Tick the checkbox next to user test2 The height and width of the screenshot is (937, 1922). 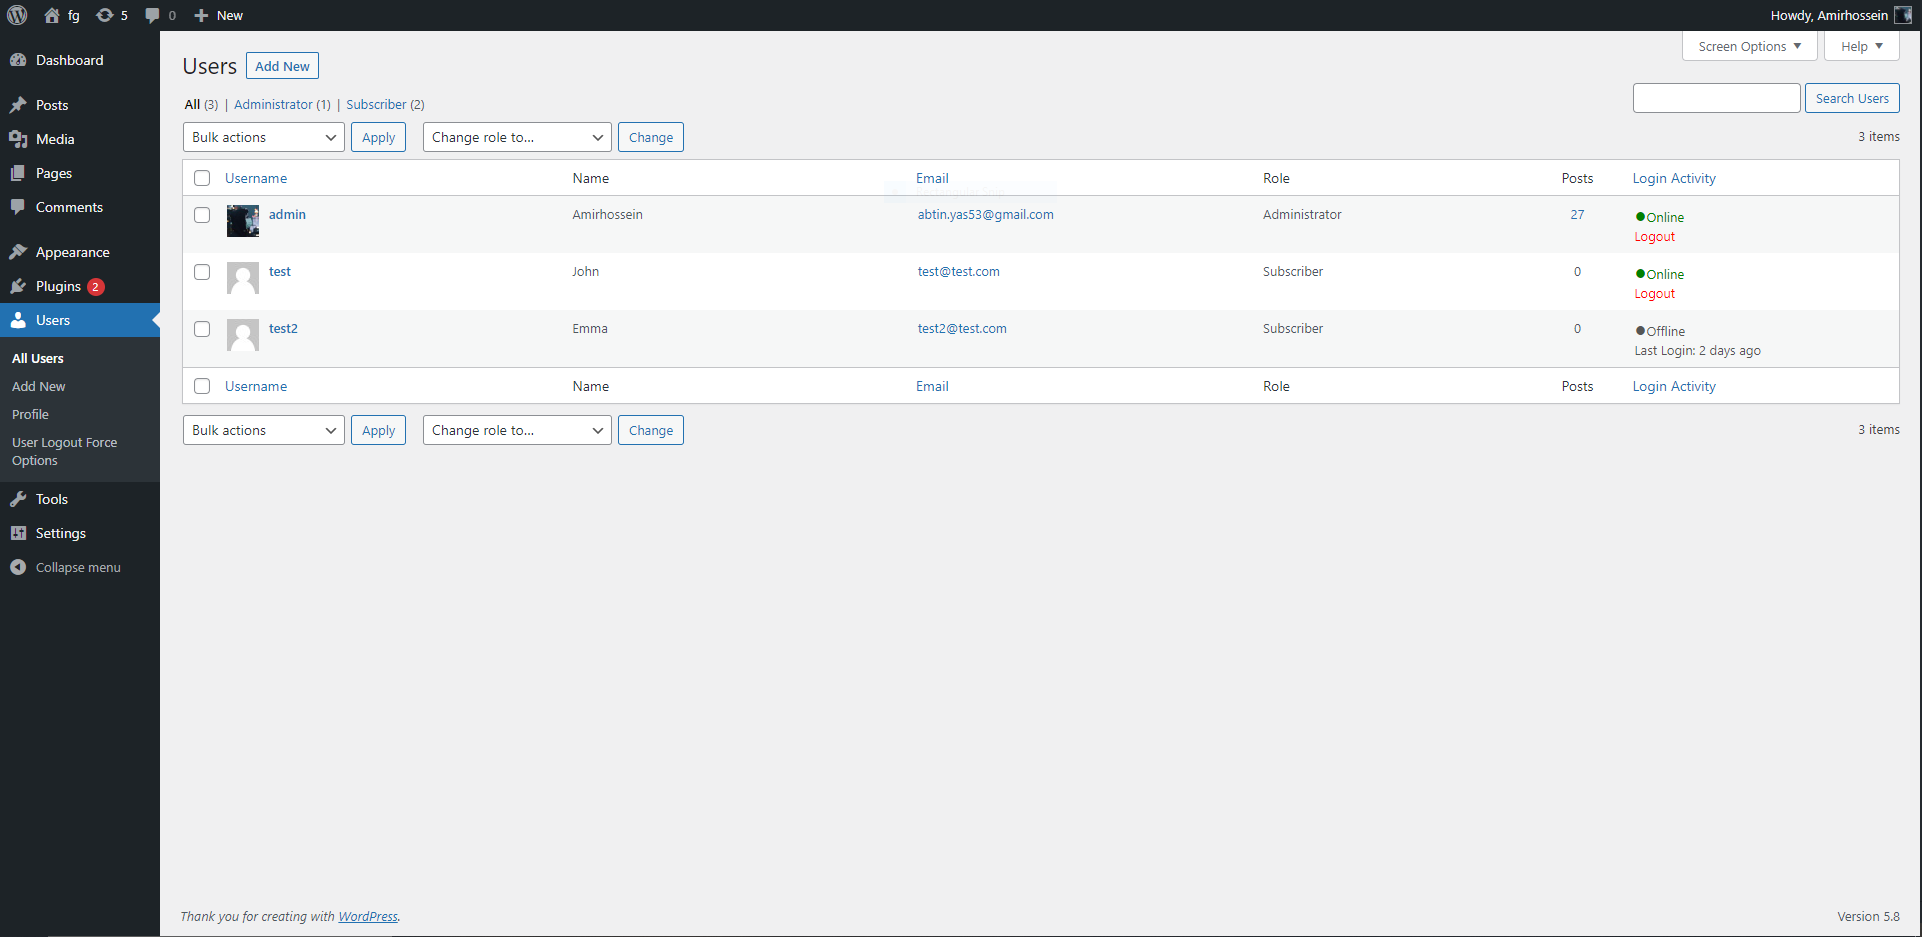[202, 327]
